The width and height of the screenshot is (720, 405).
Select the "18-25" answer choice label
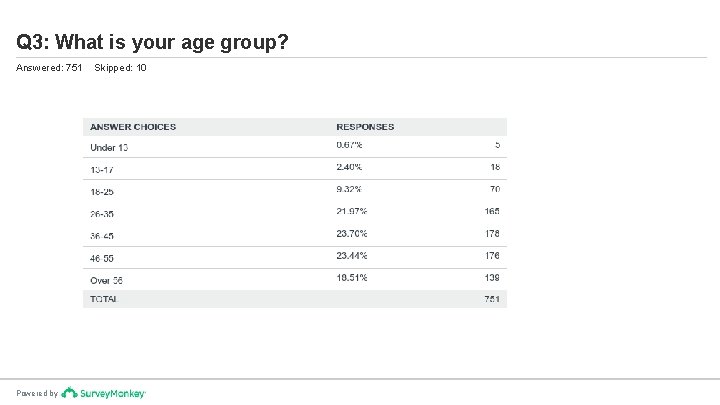103,190
